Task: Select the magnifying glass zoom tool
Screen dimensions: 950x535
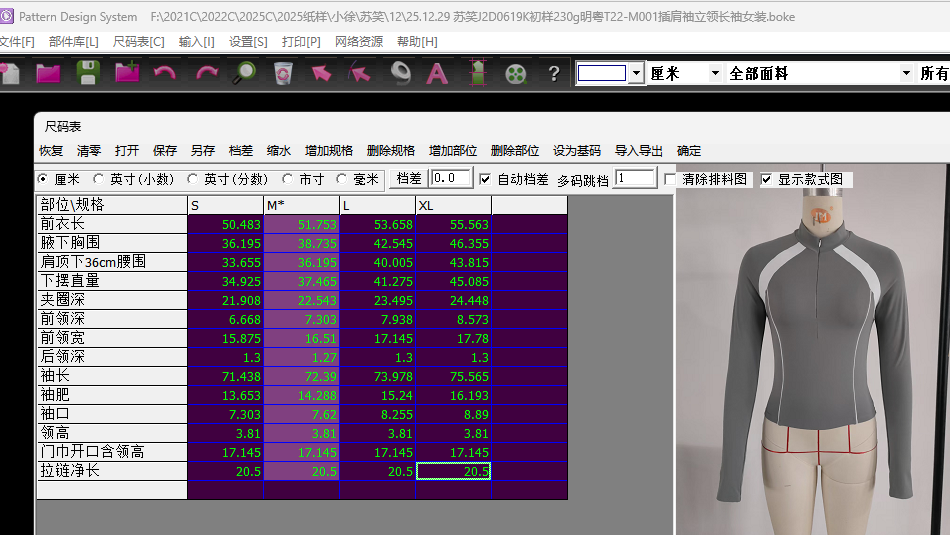Action: 245,73
